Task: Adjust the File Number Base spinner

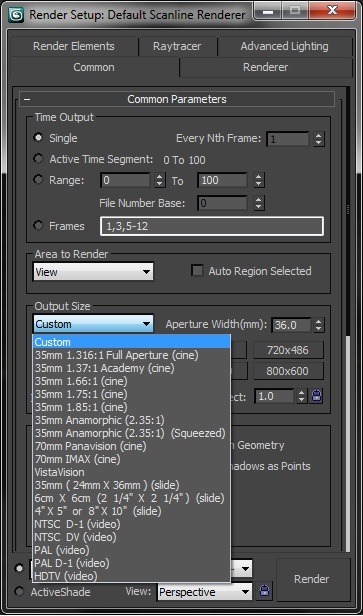Action: pyautogui.click(x=258, y=203)
